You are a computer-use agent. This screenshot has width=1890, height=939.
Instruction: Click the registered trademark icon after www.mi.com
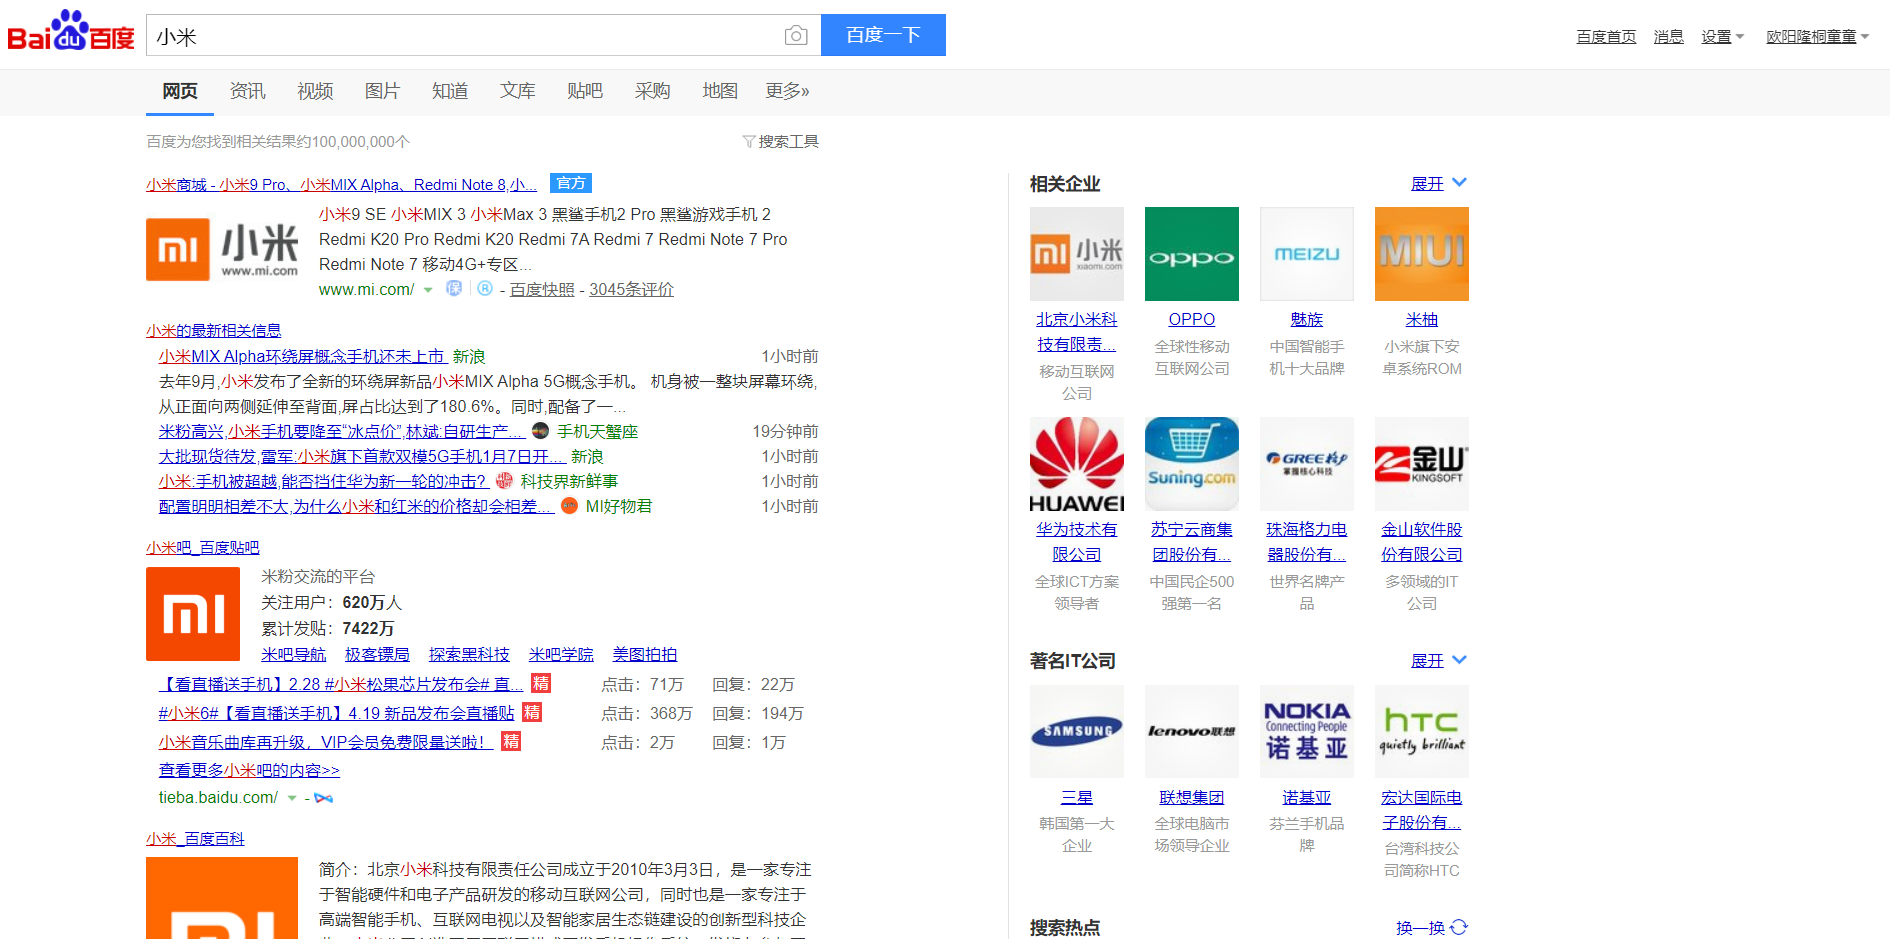(485, 289)
